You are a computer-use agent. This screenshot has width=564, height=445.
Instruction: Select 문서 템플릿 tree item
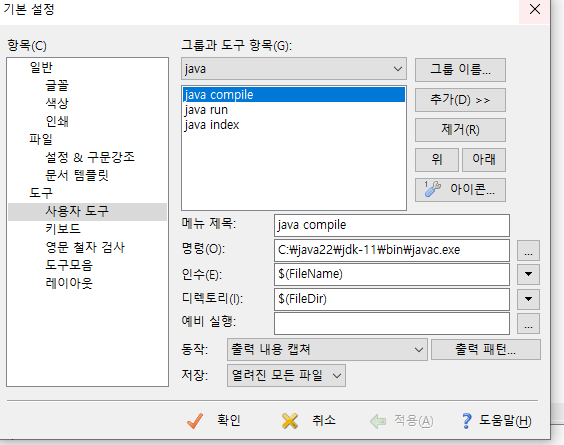tap(77, 175)
